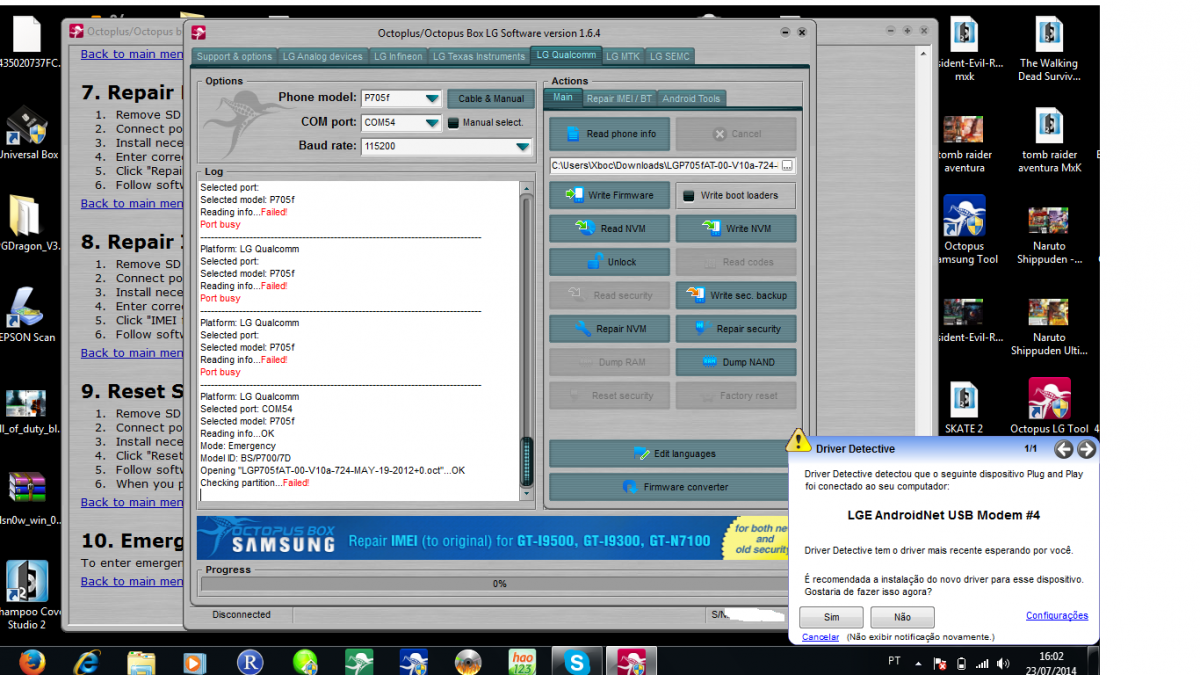
Task: Open Octopus LG Tool desktop shortcut
Action: (1049, 406)
